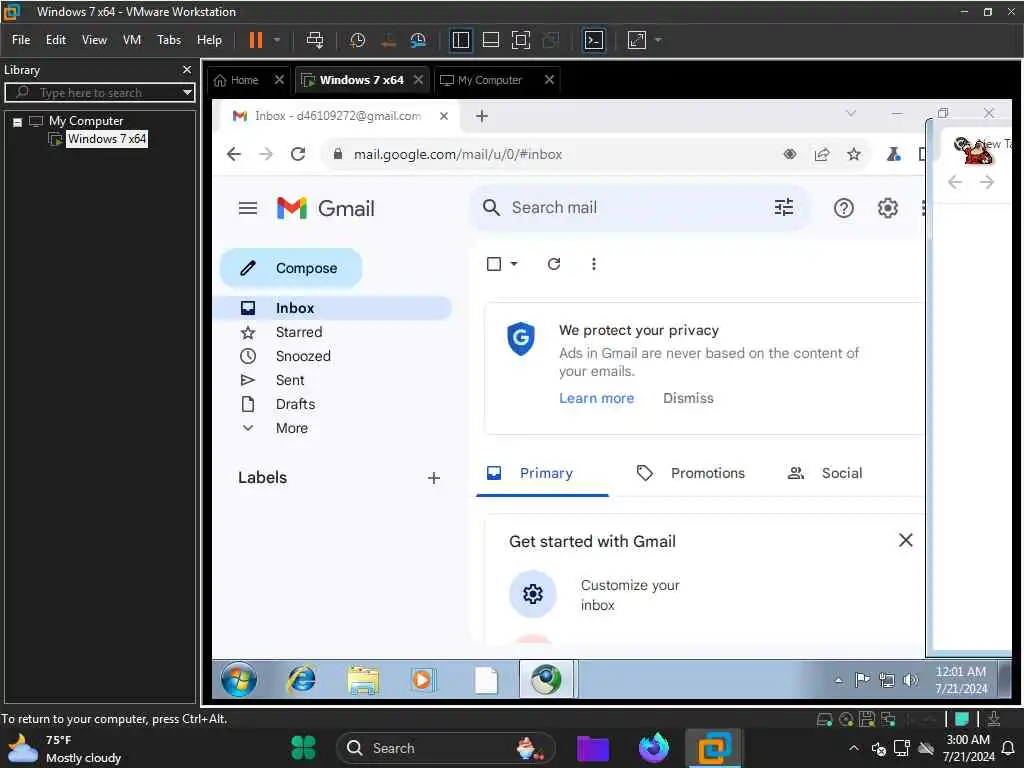The image size is (1024, 768).
Task: Click the stretch guest display icon
Action: (637, 40)
